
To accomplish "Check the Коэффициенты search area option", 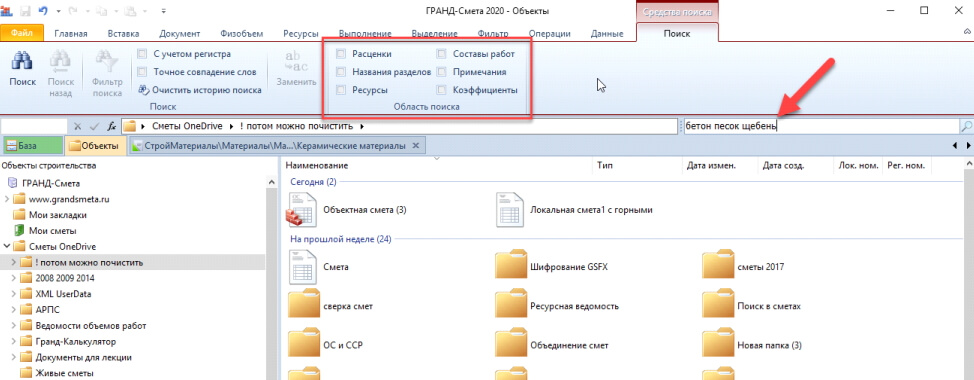I will (442, 90).
